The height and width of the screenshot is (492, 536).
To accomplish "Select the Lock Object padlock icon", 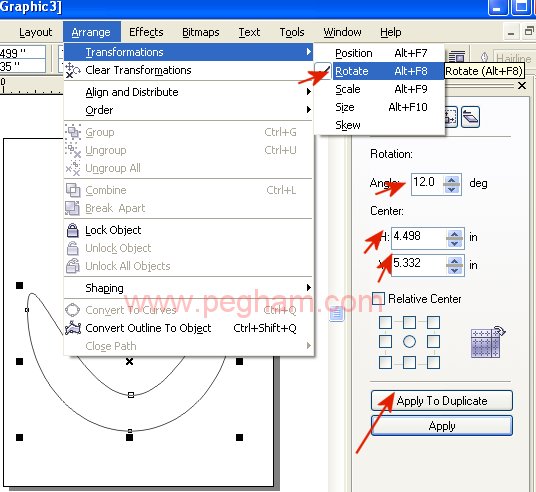I will click(x=72, y=230).
